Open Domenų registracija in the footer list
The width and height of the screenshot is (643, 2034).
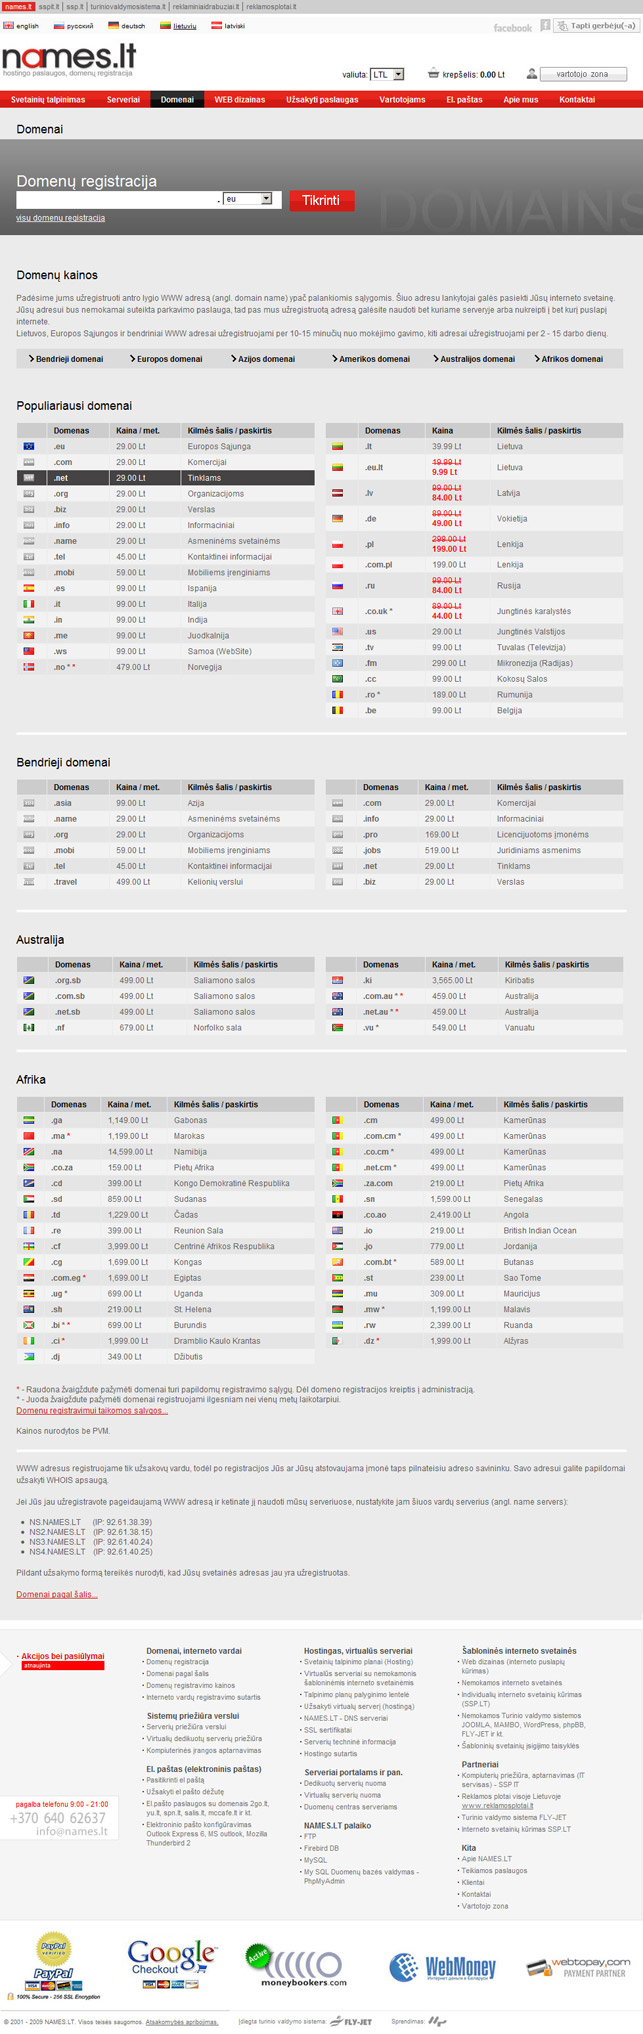click(177, 1662)
